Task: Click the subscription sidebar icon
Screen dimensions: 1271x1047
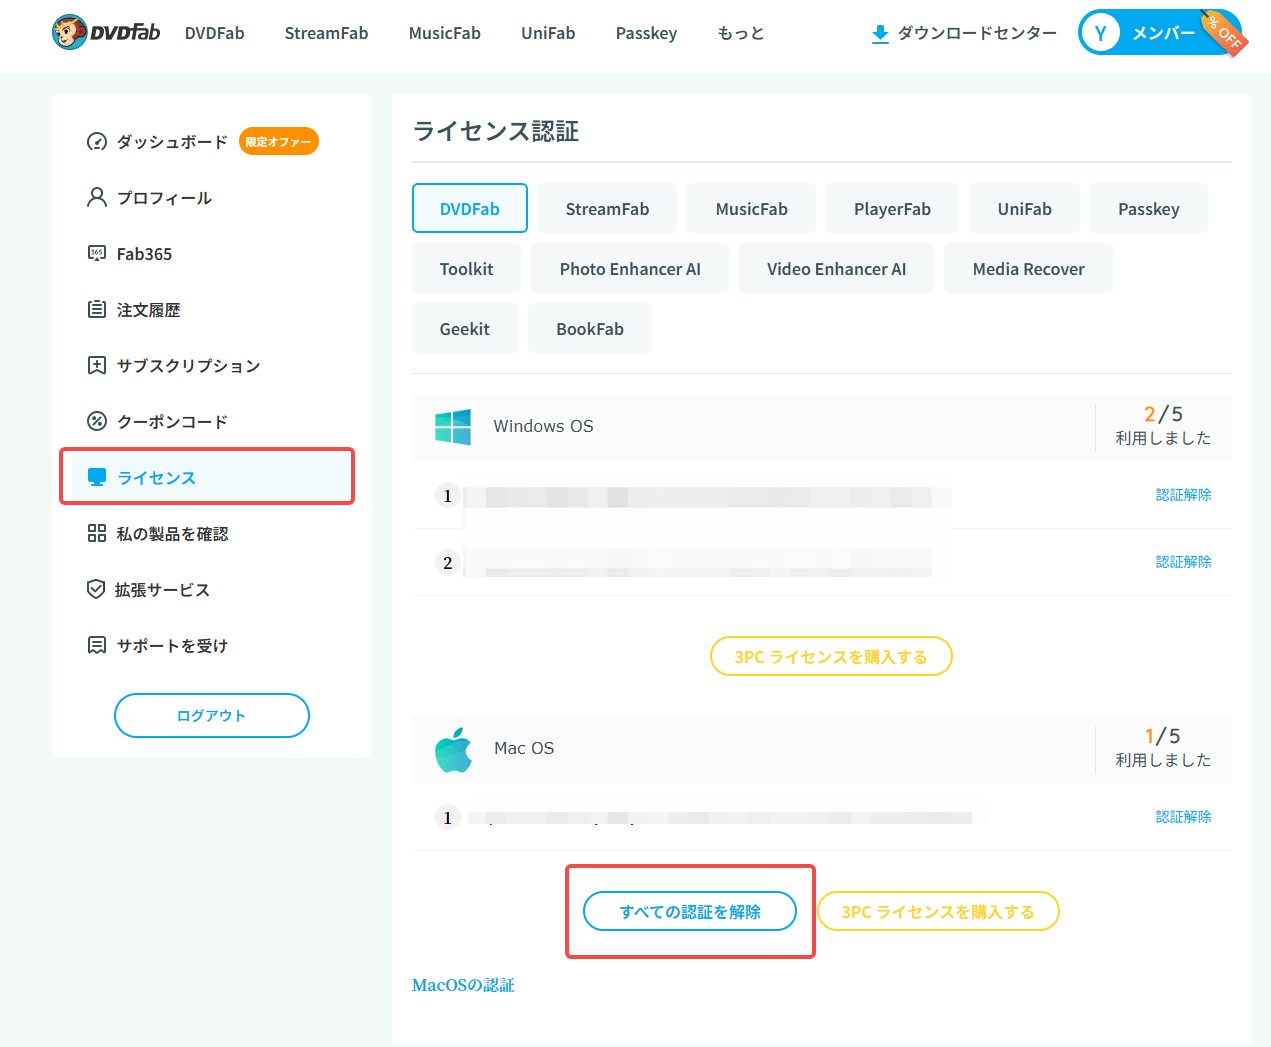Action: (x=97, y=366)
